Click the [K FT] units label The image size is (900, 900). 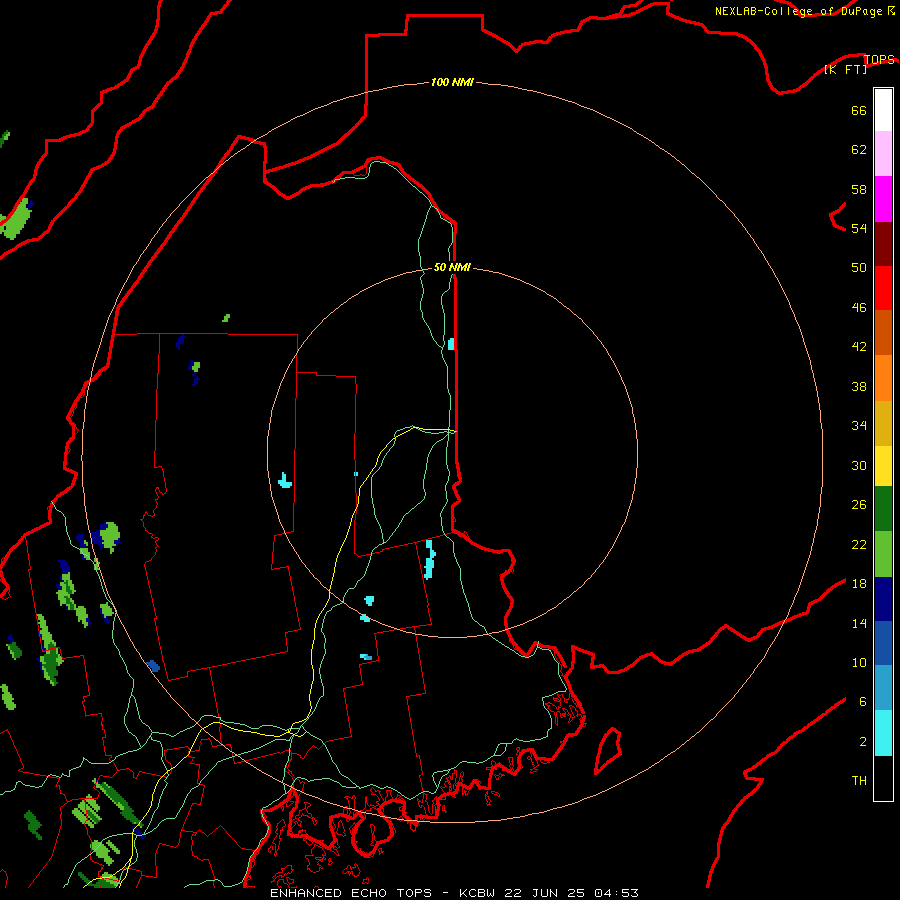845,70
